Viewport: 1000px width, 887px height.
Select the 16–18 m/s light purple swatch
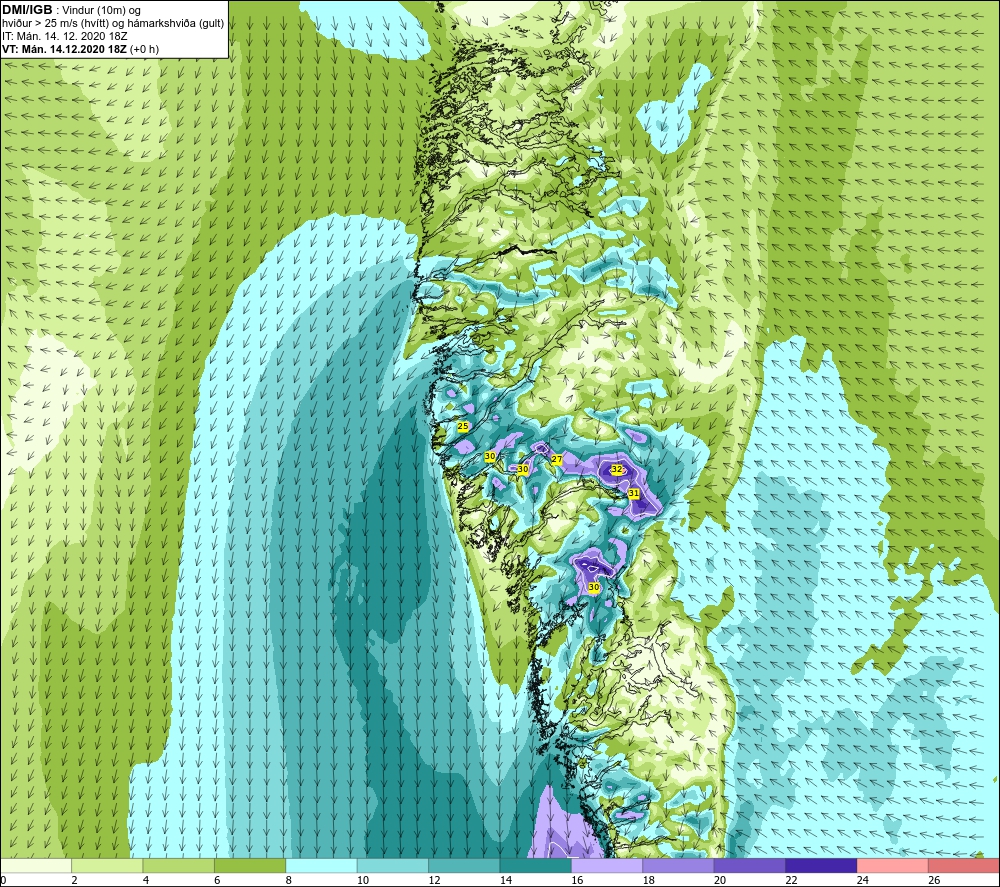point(607,865)
